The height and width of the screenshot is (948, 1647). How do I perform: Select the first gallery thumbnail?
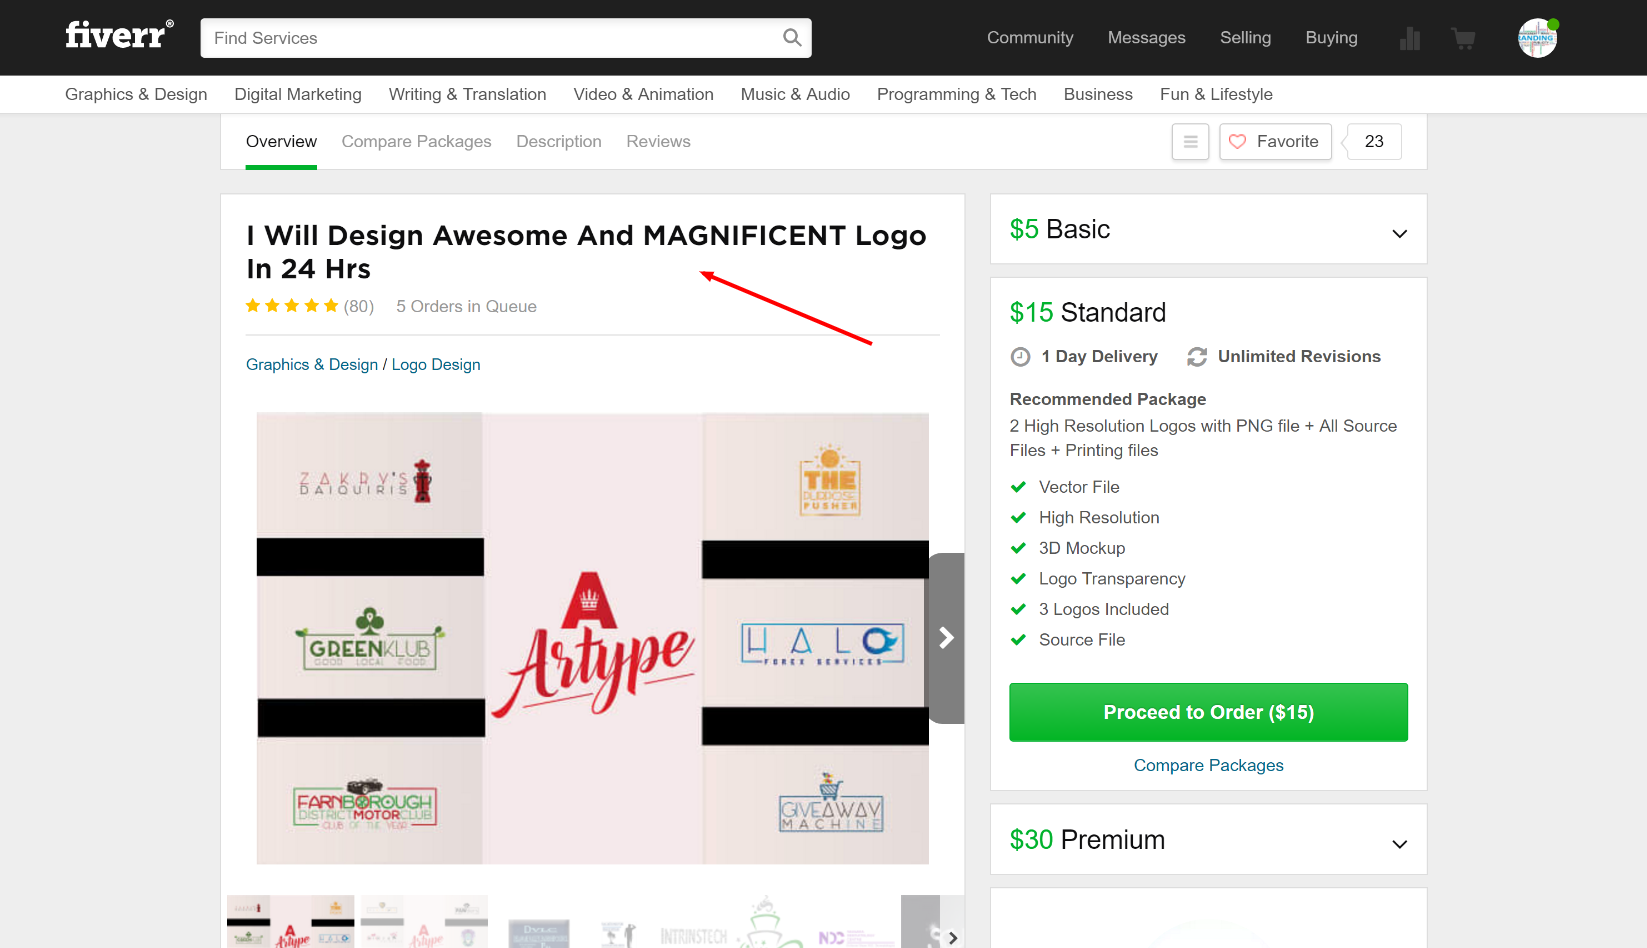[291, 922]
